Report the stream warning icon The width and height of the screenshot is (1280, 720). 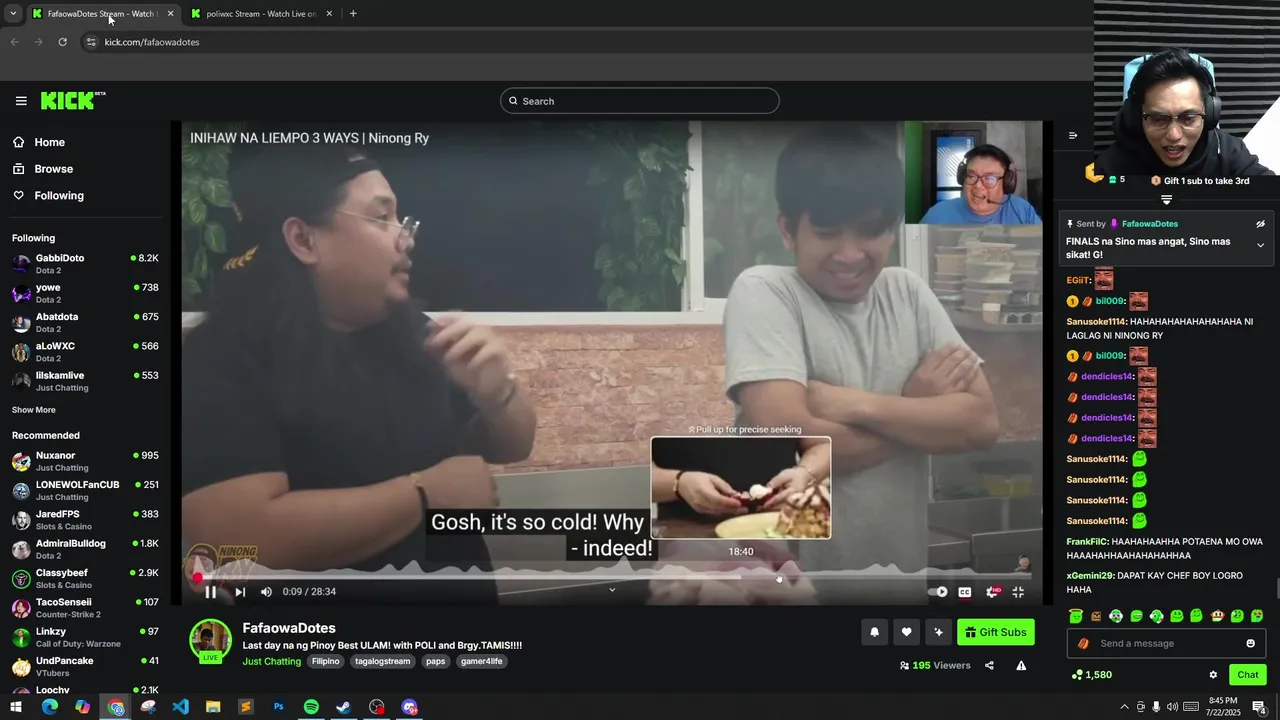point(1021,666)
